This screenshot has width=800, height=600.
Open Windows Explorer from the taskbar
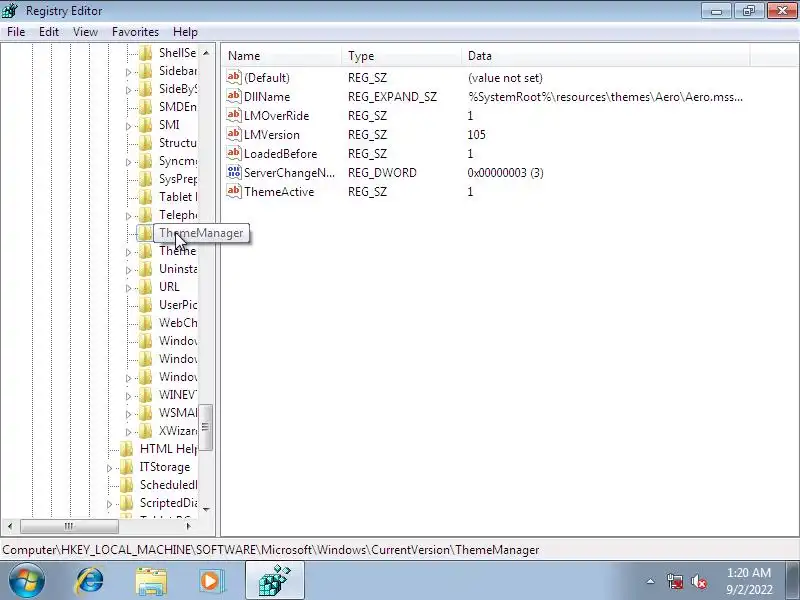(151, 581)
